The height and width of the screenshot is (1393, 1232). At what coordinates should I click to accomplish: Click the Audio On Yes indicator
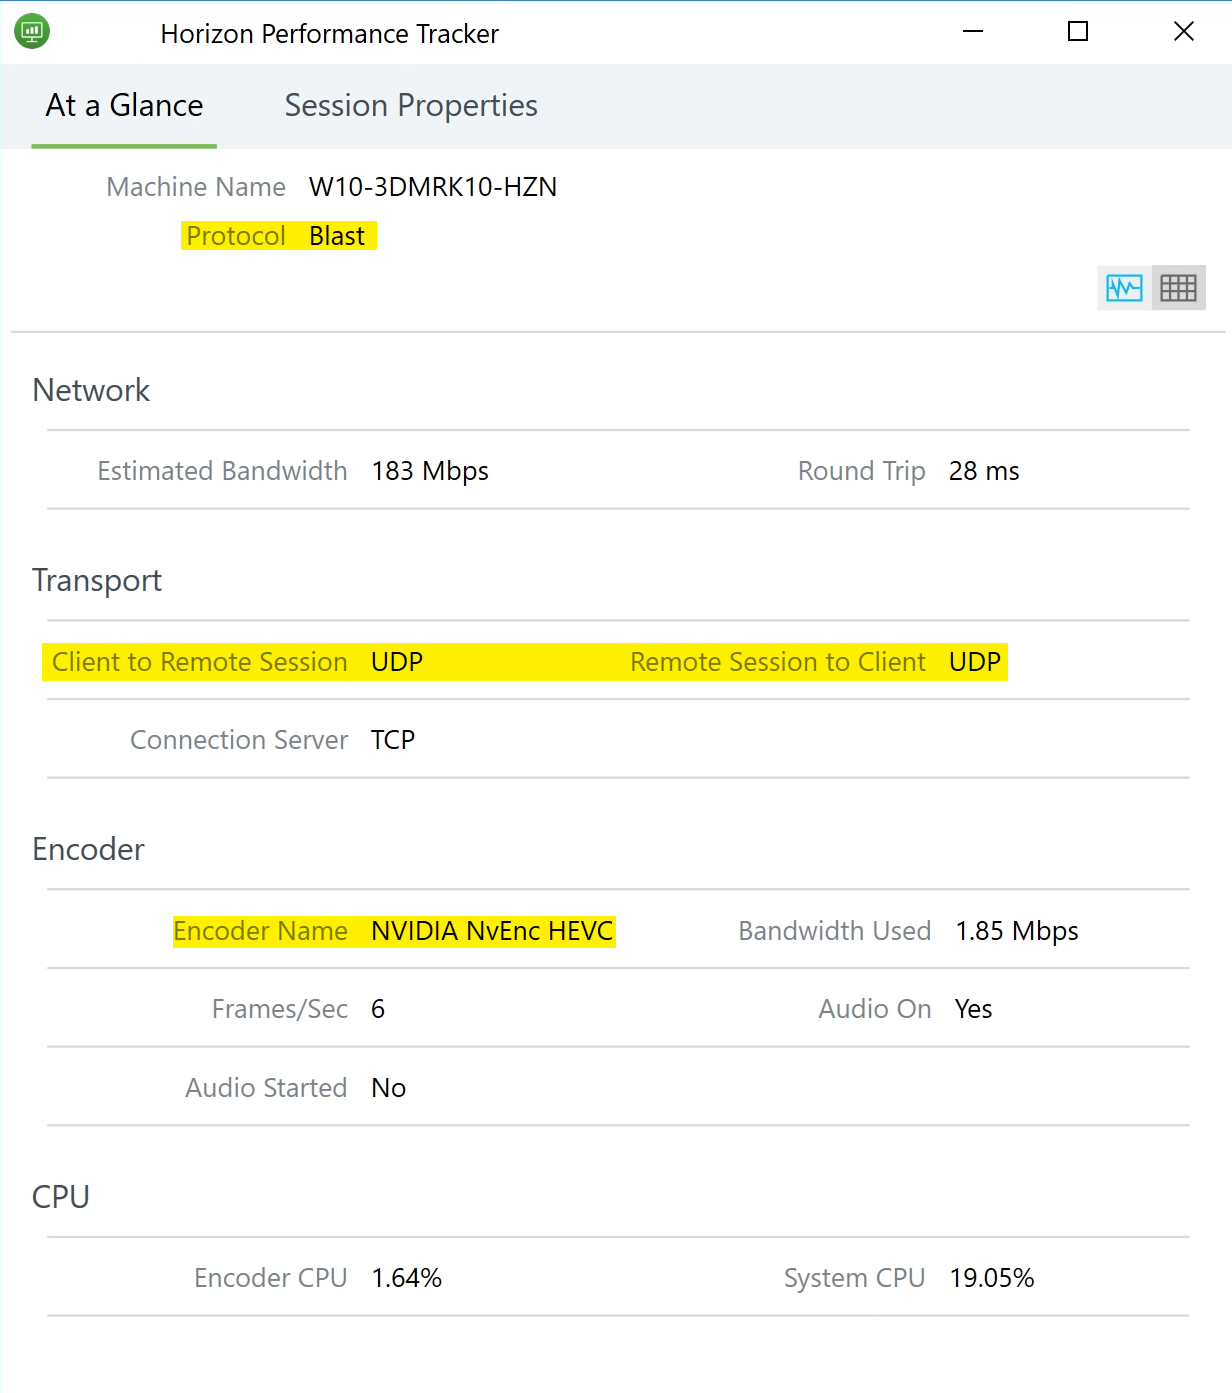coord(972,1009)
